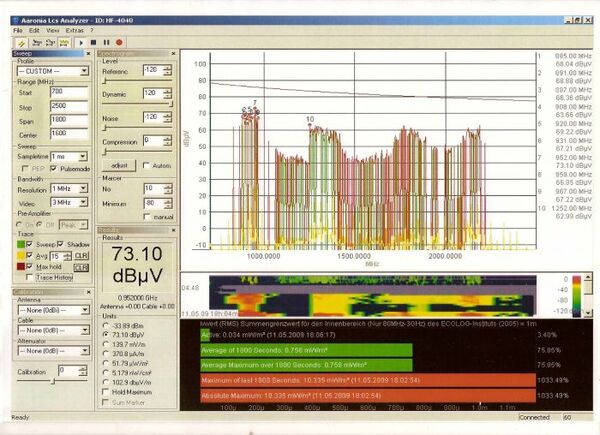
Task: Check the Hold Maximum option
Action: (105, 392)
